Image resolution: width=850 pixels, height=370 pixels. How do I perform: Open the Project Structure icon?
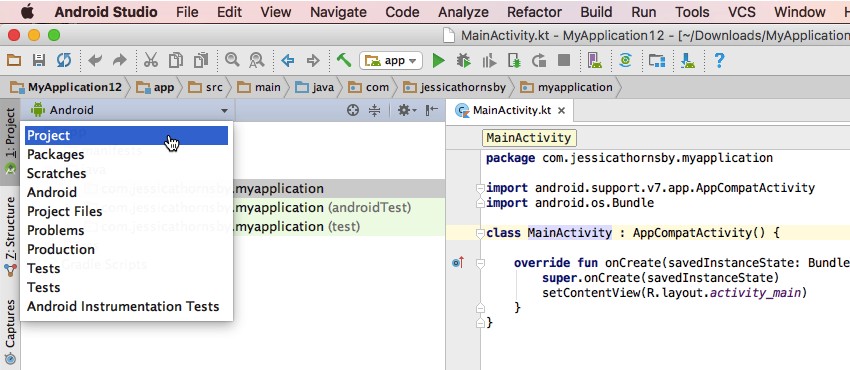click(x=657, y=60)
